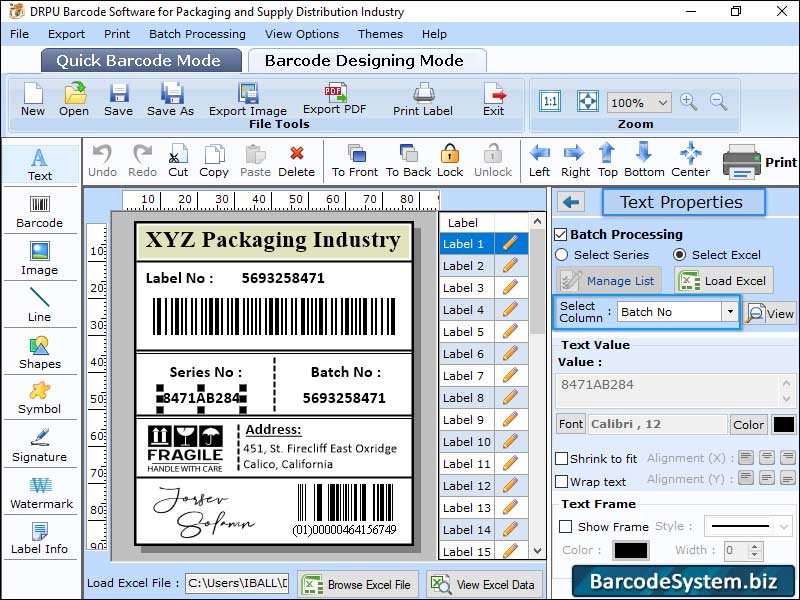Edit Label 5 with pencil icon
Screen dimensions: 800x600
pos(510,332)
